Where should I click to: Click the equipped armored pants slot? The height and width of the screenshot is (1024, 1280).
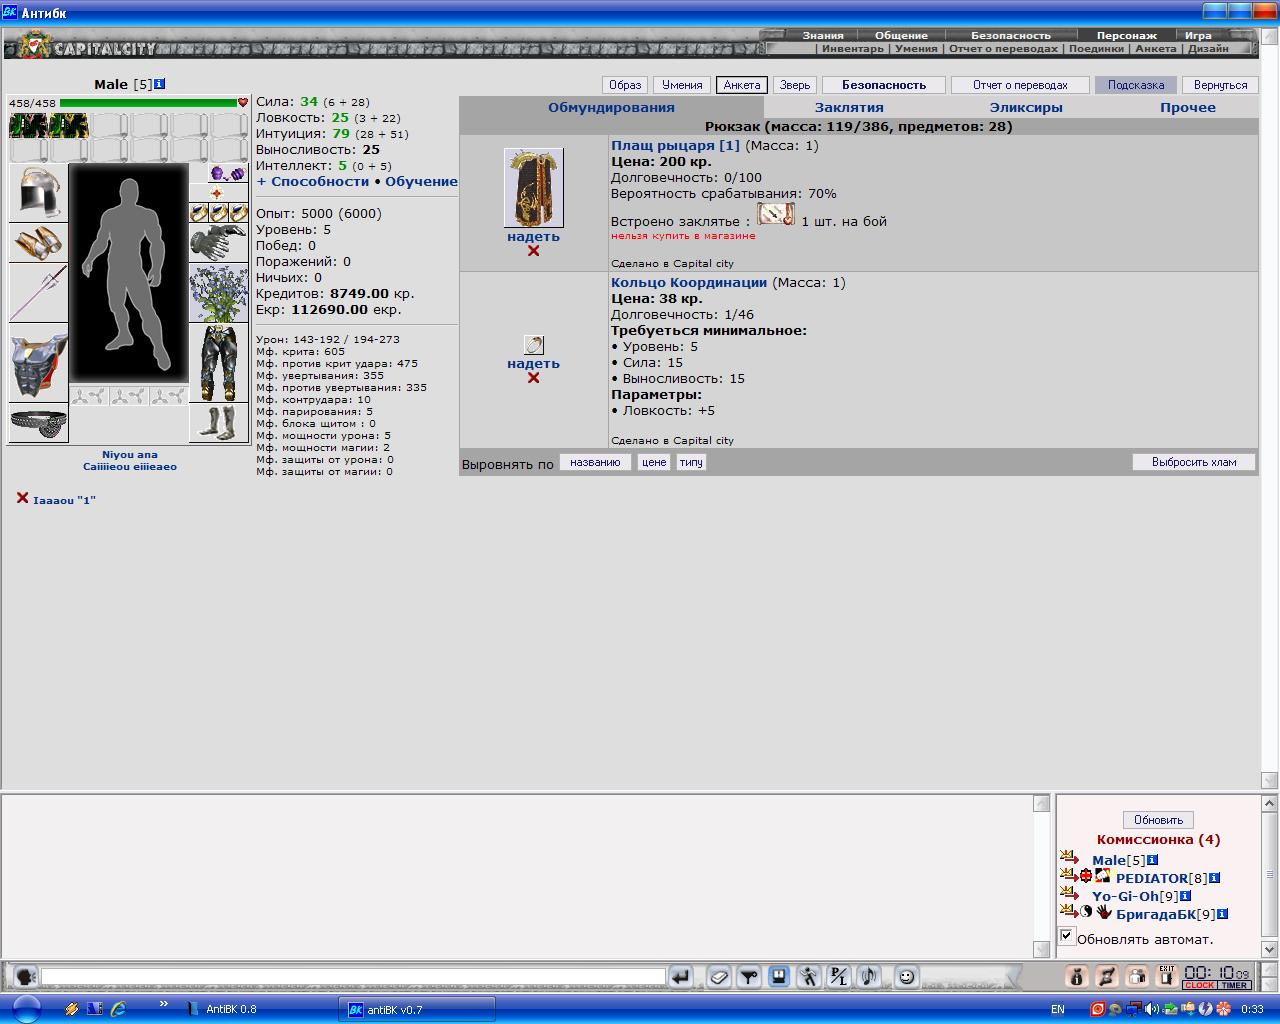click(x=218, y=363)
